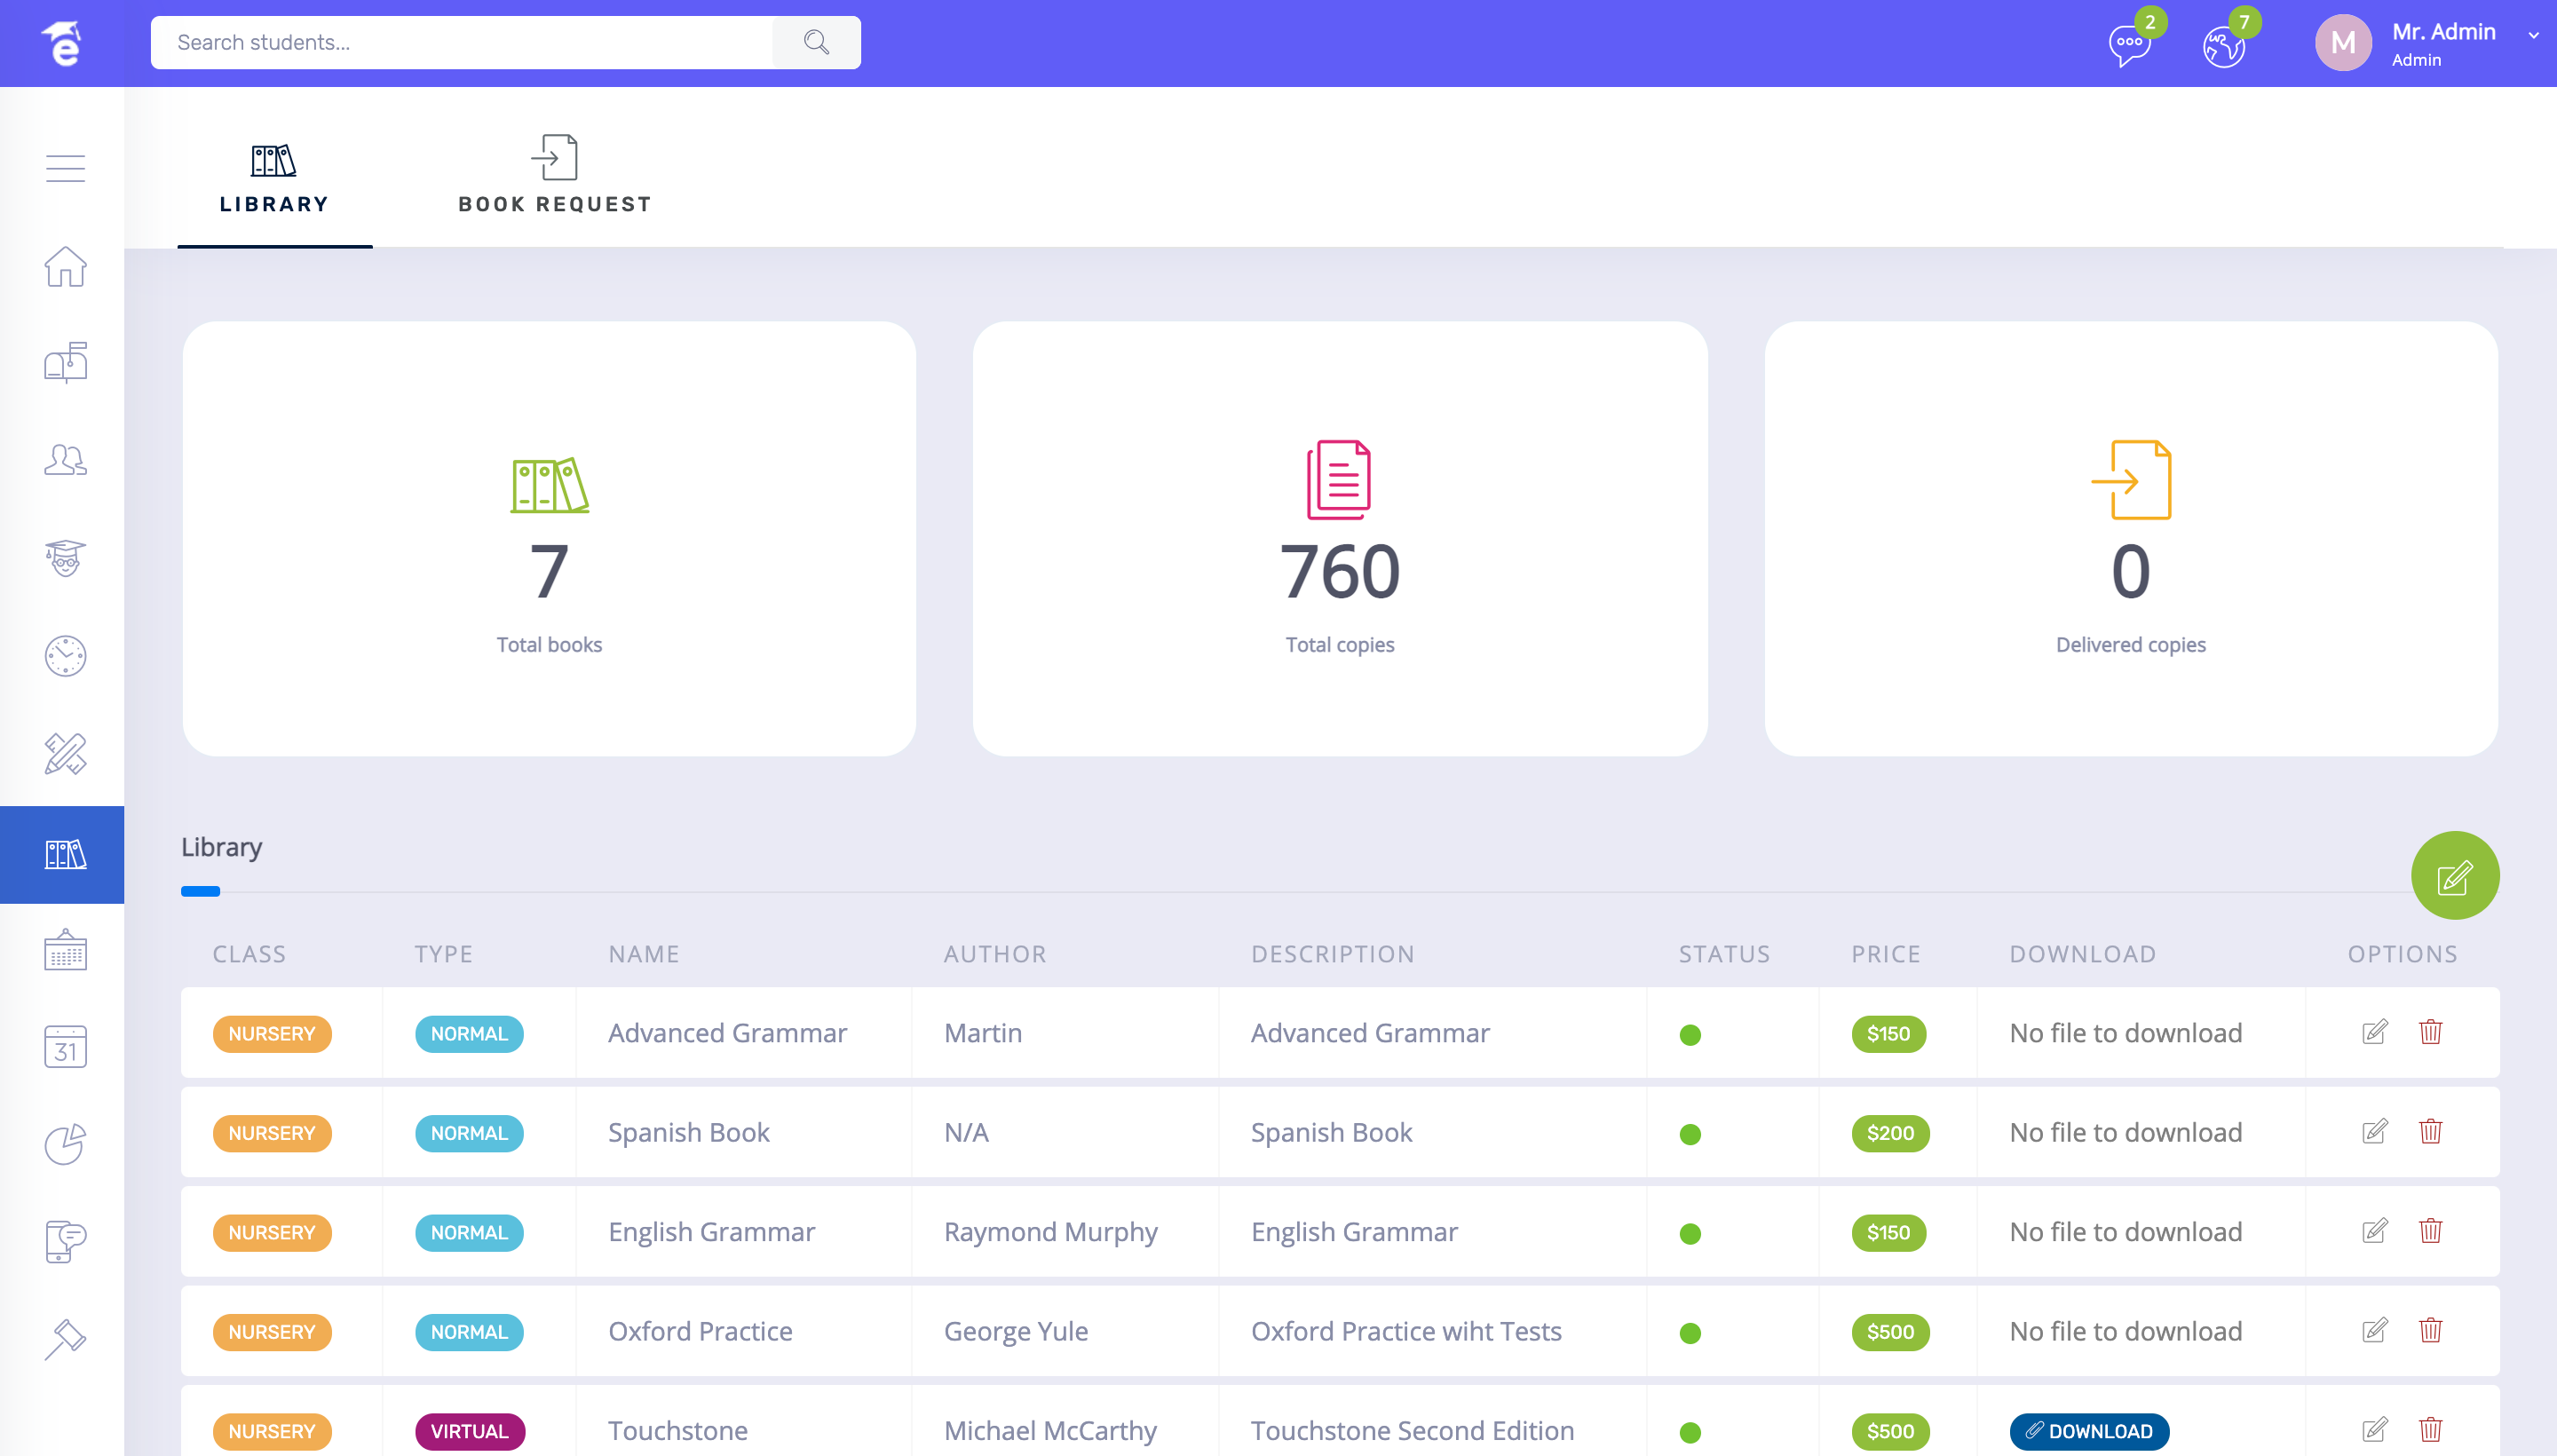Click the CLASS column header

click(249, 953)
